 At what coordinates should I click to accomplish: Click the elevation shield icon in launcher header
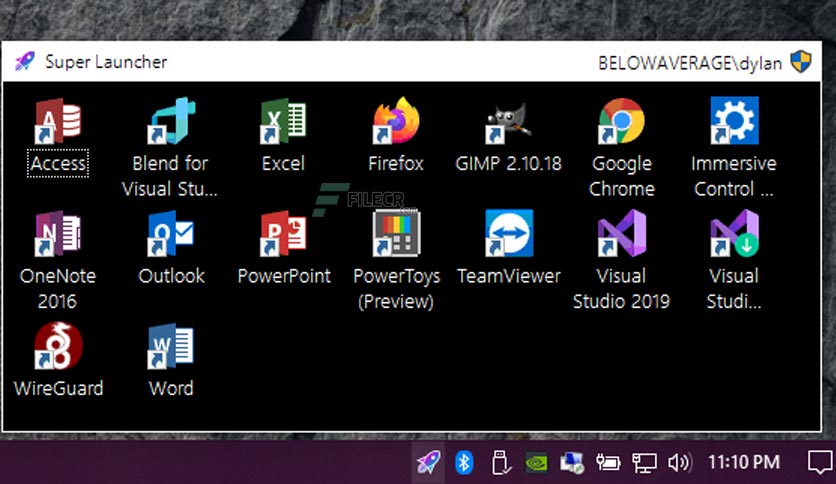(x=800, y=62)
